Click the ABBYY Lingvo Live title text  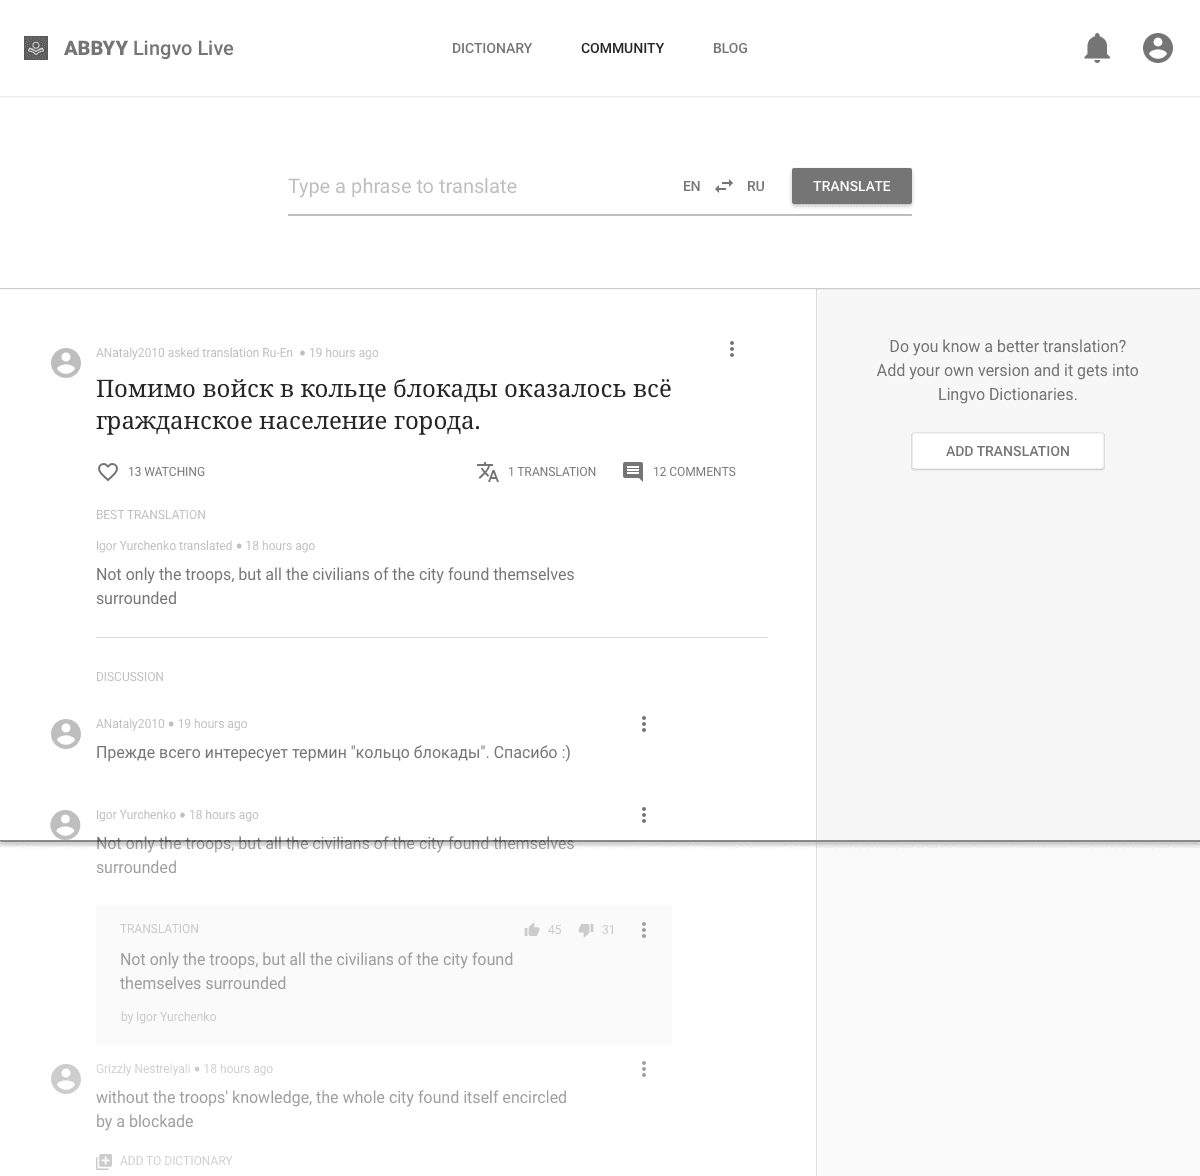point(149,48)
